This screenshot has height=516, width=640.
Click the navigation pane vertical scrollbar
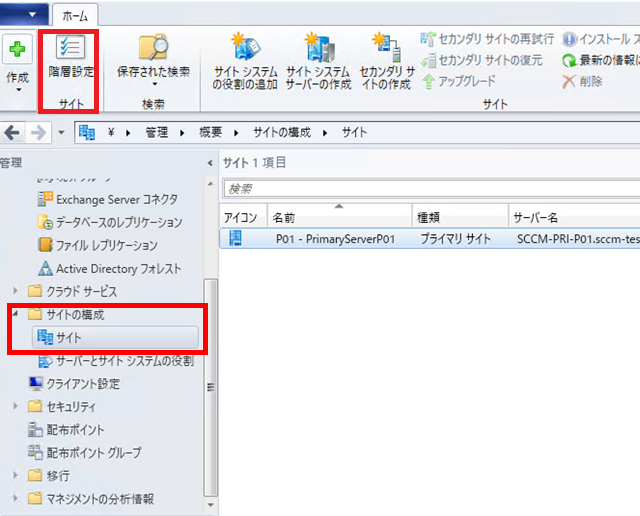(209, 384)
